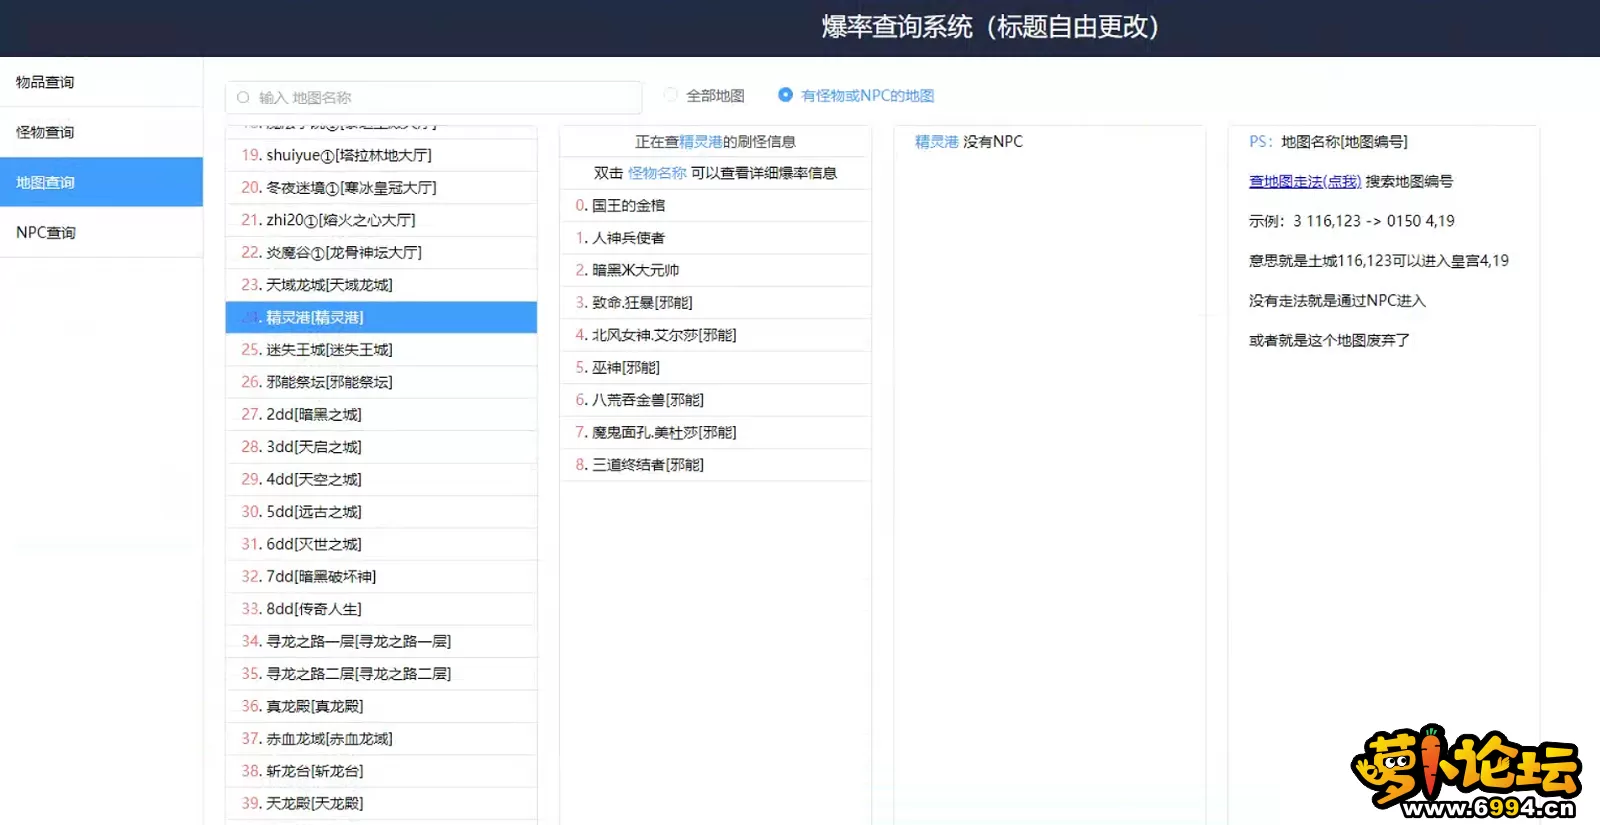1600x825 pixels.
Task: Select highlighted map 精灵港[精灵港]
Action: (381, 317)
